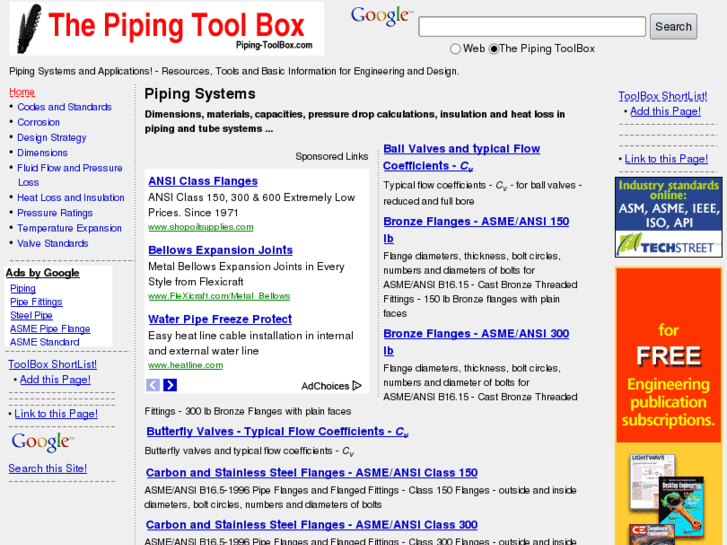727x545 pixels.
Task: Click the next ad arrow button
Action: (170, 385)
